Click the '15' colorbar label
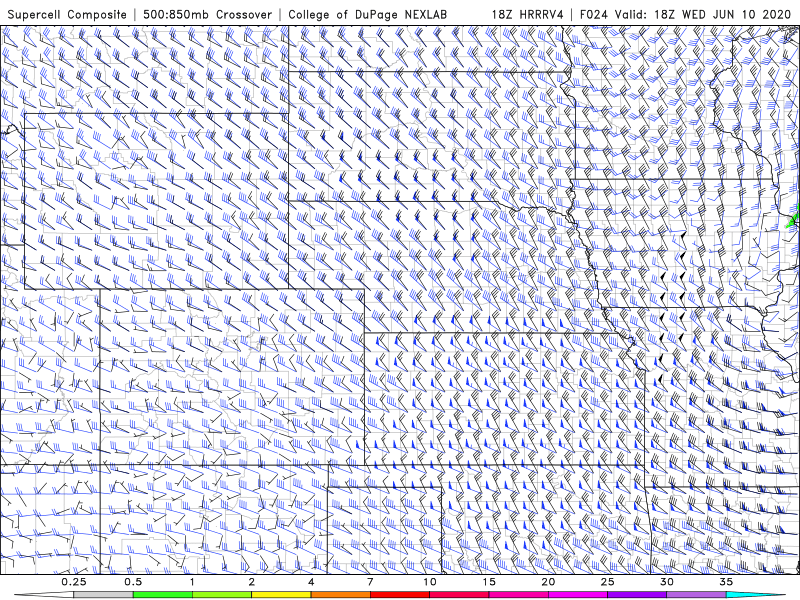The height and width of the screenshot is (600, 800). [489, 582]
